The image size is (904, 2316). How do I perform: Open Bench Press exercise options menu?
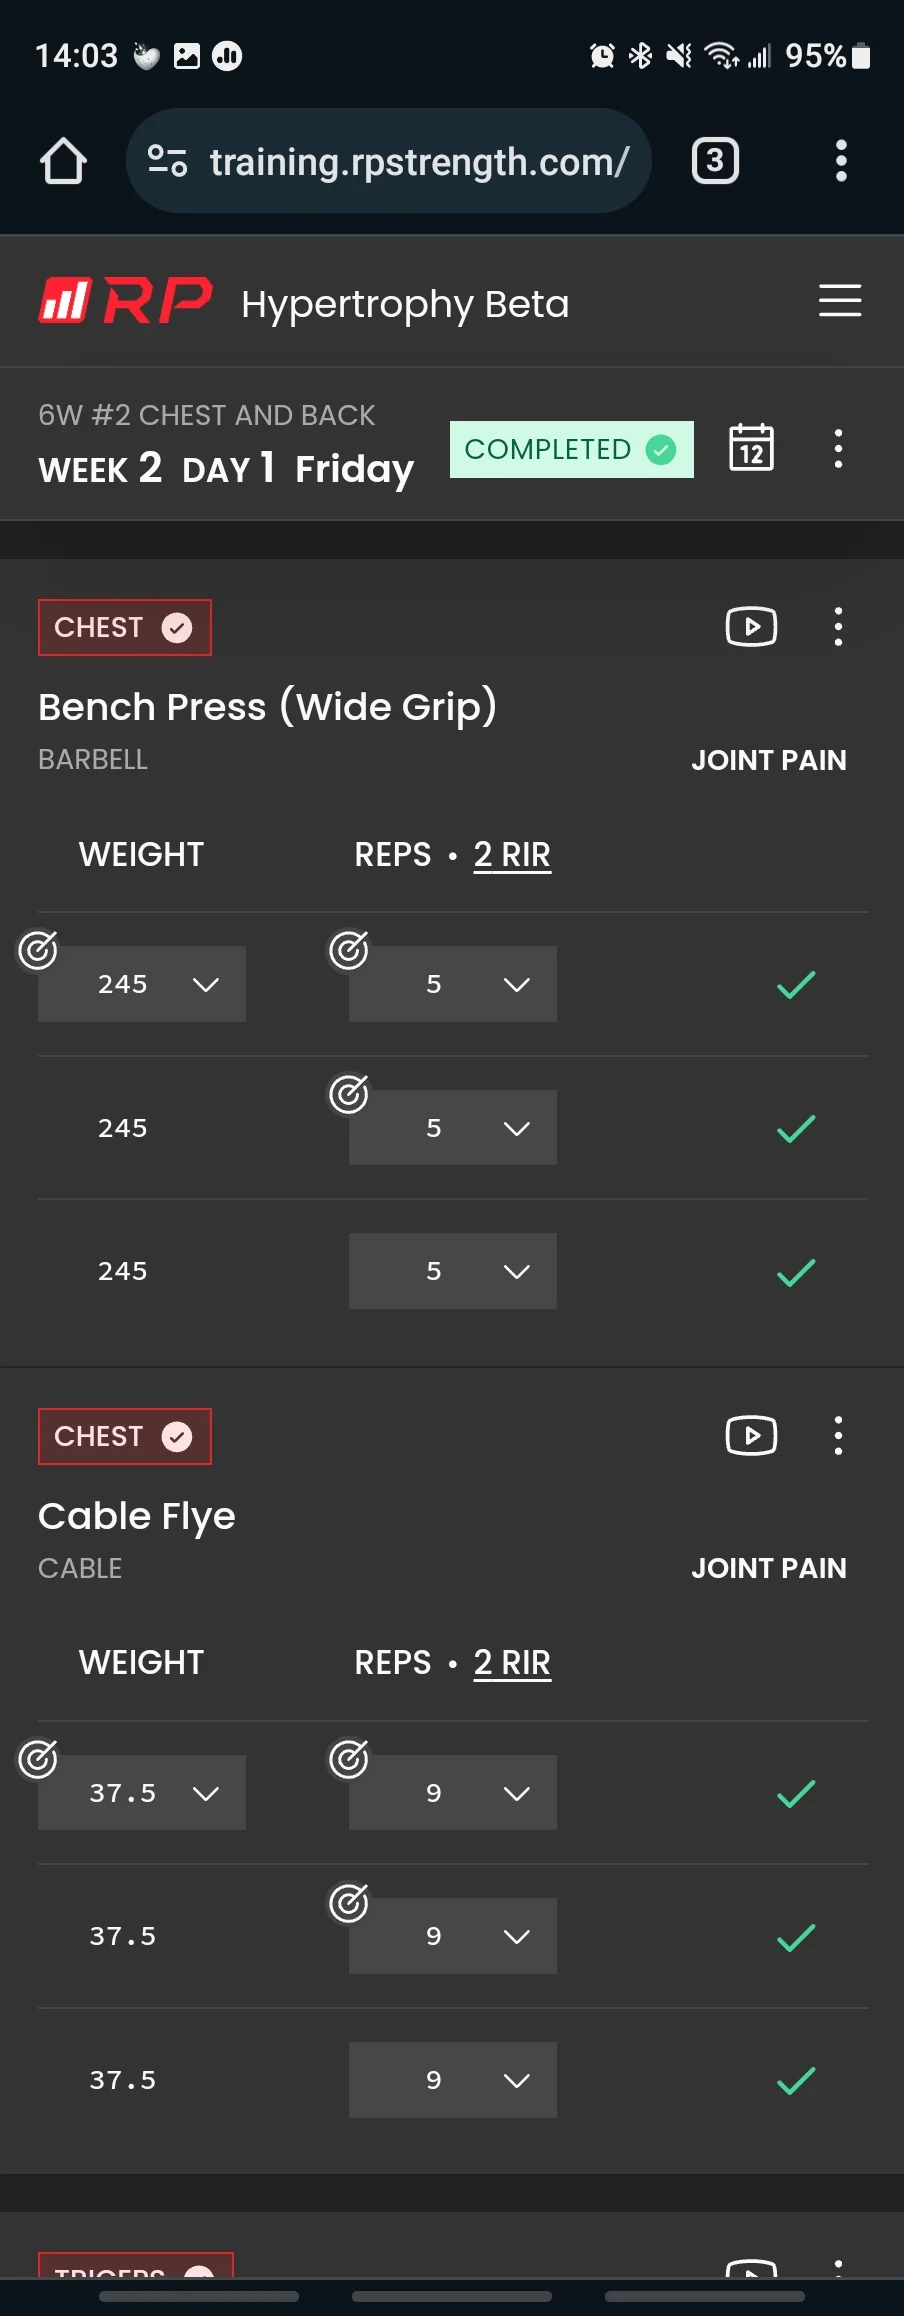[838, 627]
